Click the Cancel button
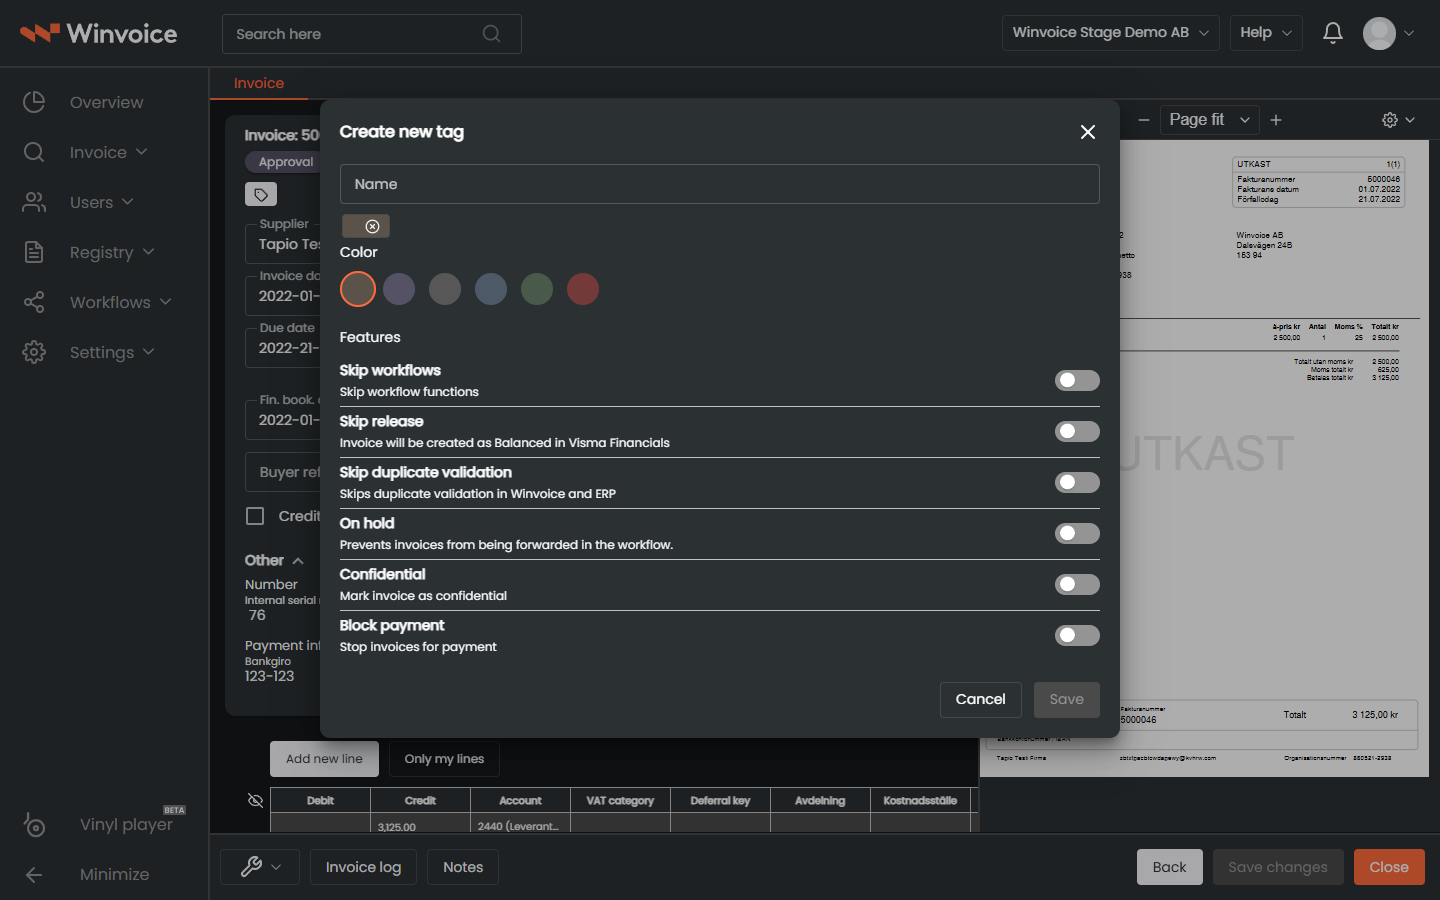This screenshot has height=900, width=1440. tap(980, 700)
